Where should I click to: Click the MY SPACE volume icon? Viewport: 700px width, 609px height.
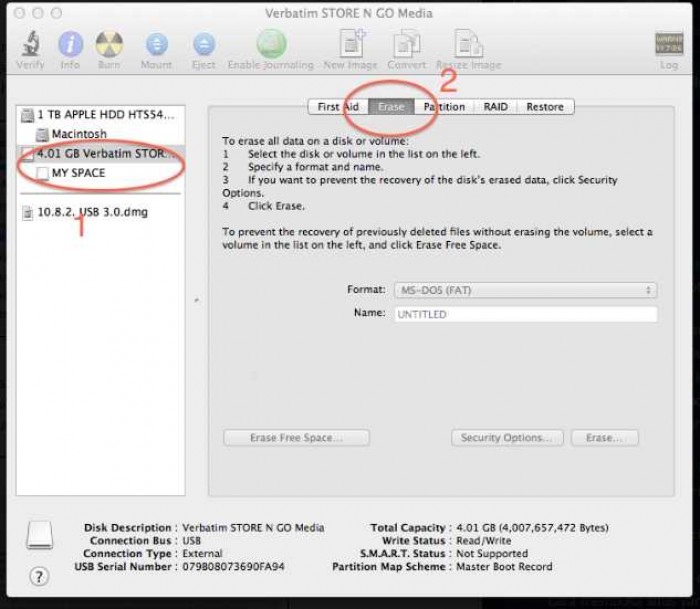pos(42,173)
